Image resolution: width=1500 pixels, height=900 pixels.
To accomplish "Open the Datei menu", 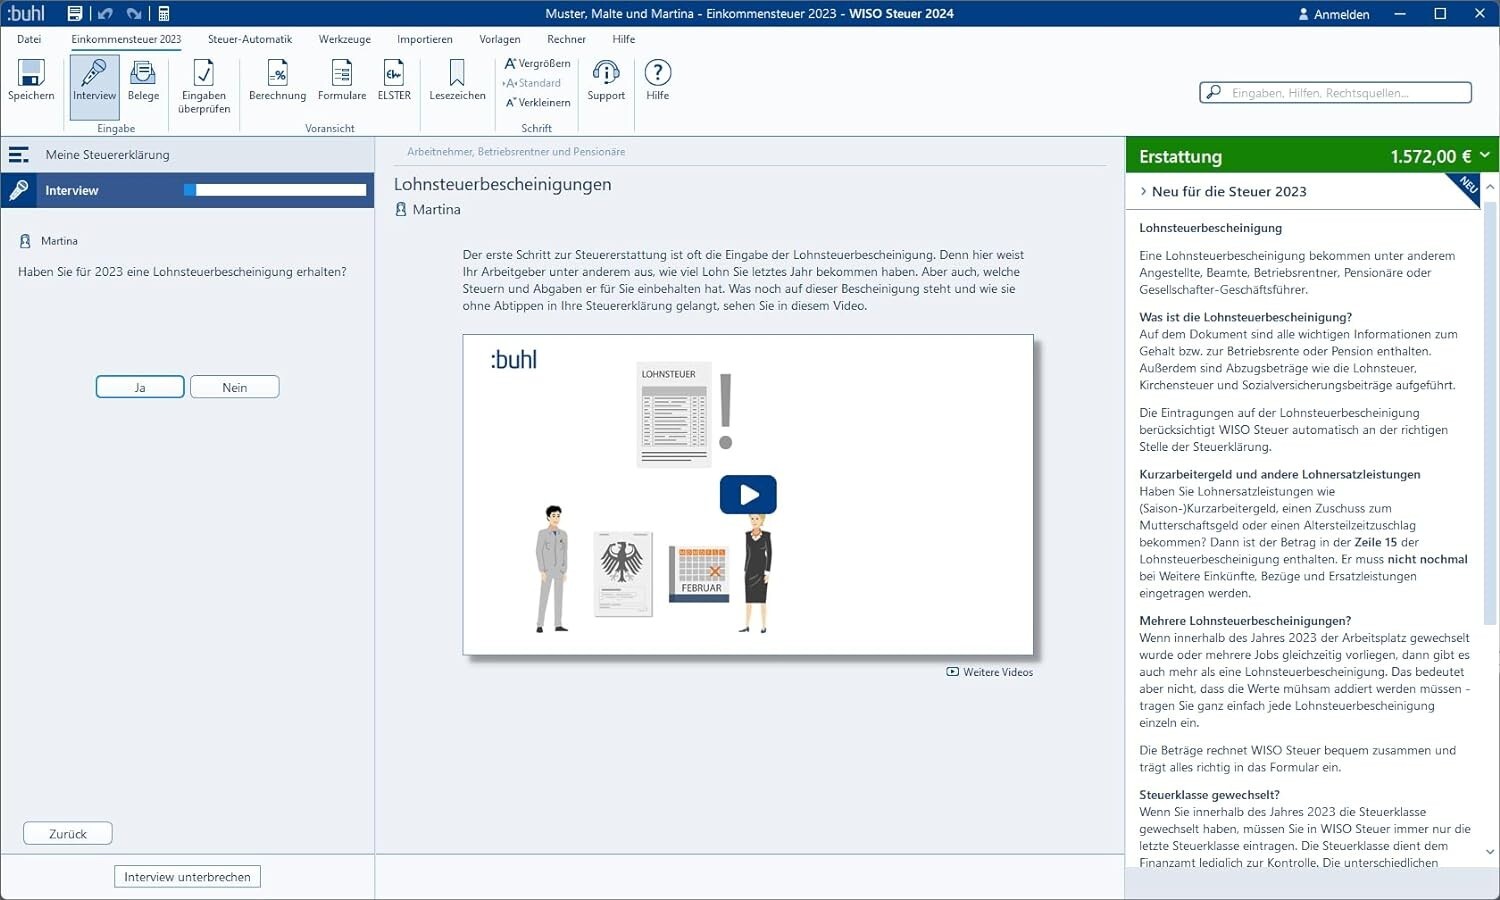I will click(x=29, y=39).
